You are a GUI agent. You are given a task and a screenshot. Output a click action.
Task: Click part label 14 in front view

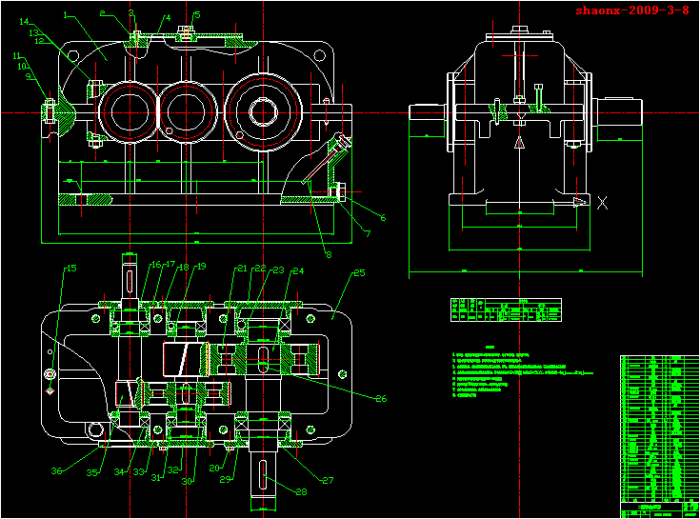(24, 22)
